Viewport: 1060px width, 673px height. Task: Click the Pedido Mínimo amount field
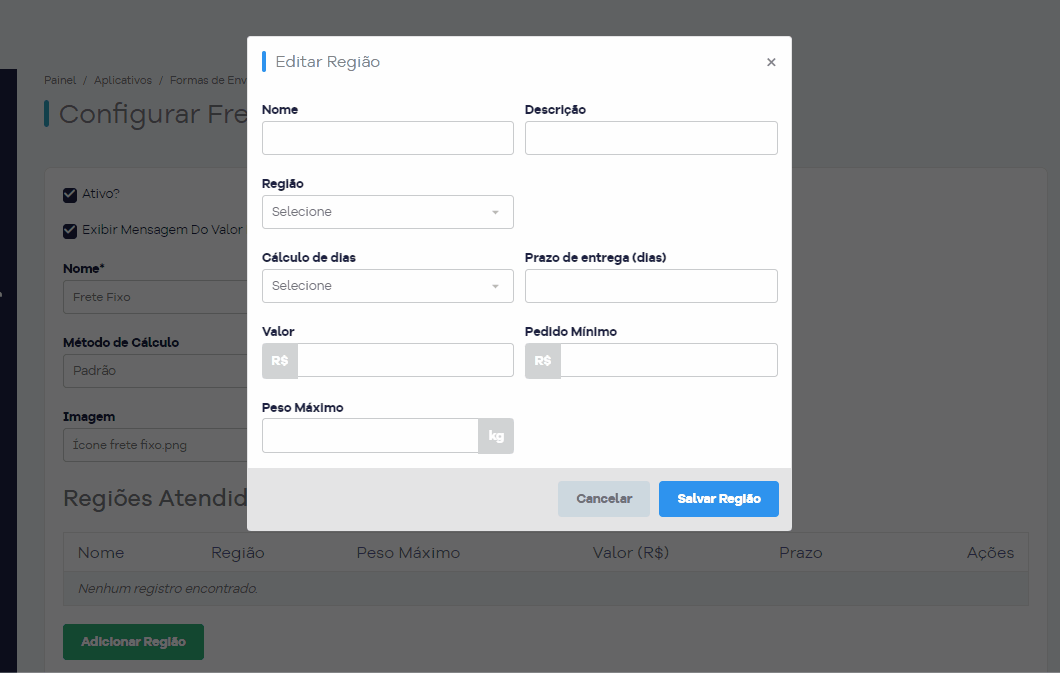click(669, 360)
